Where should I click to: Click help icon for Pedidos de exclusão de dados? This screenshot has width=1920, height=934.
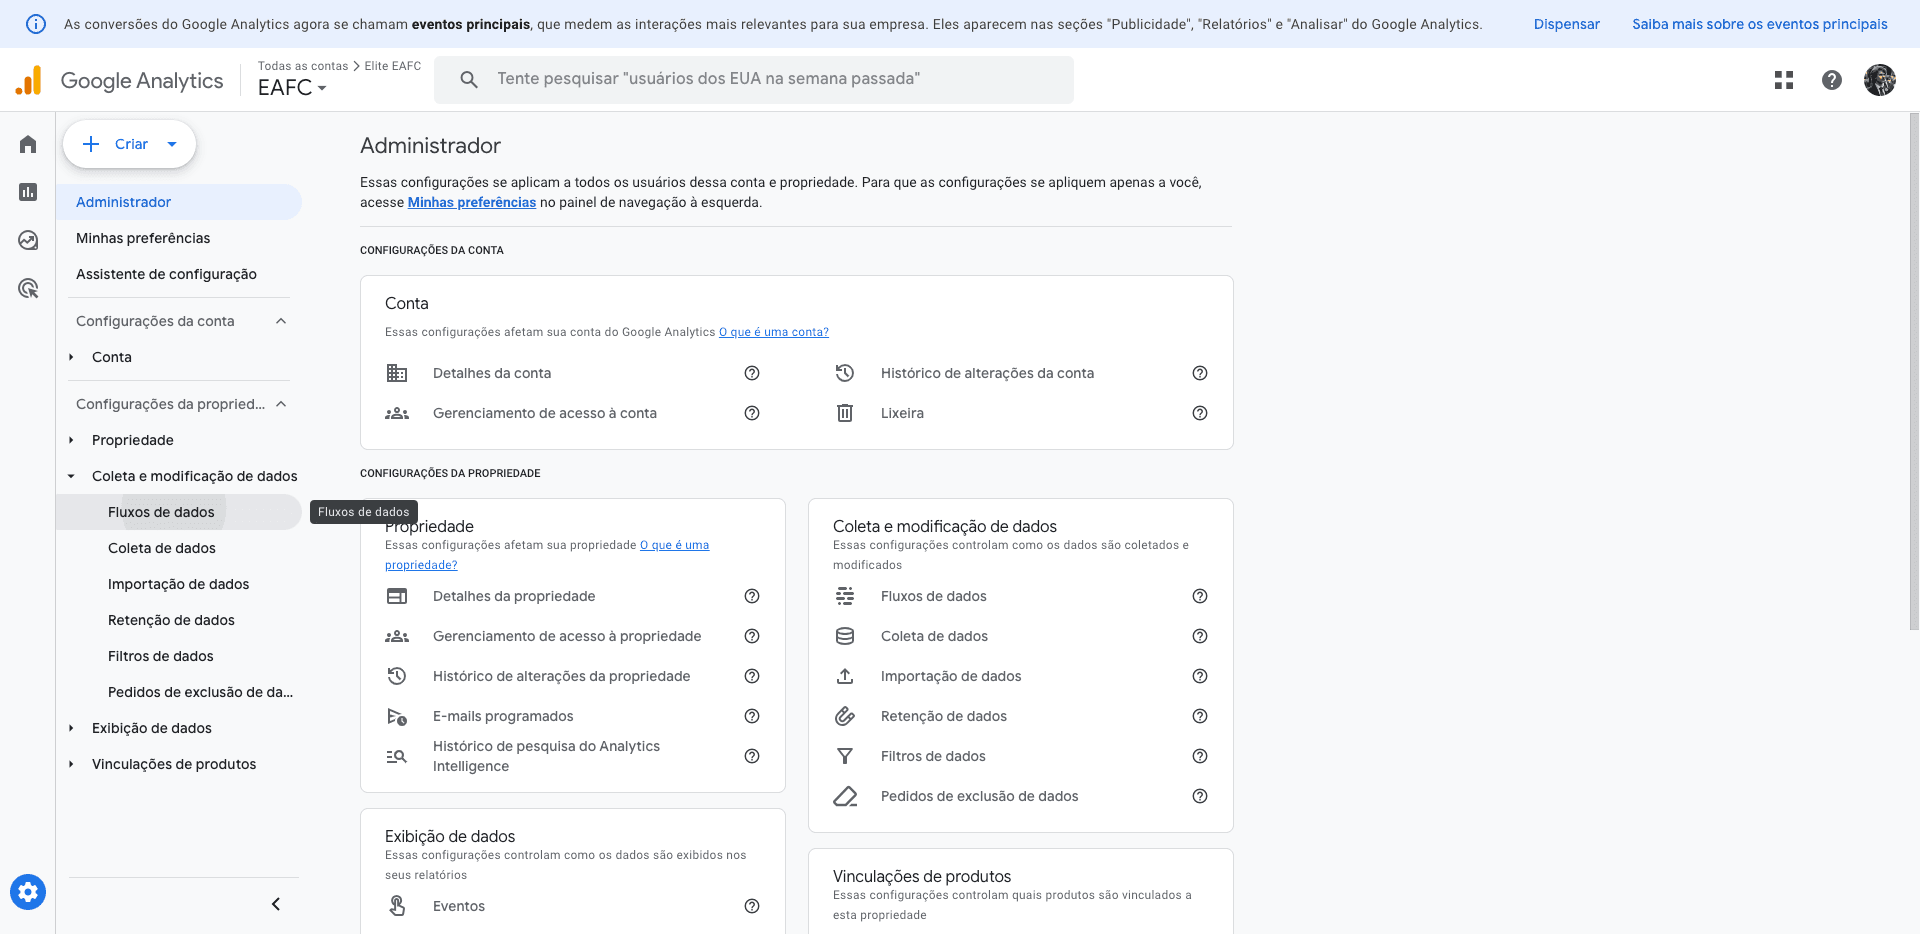(1200, 796)
